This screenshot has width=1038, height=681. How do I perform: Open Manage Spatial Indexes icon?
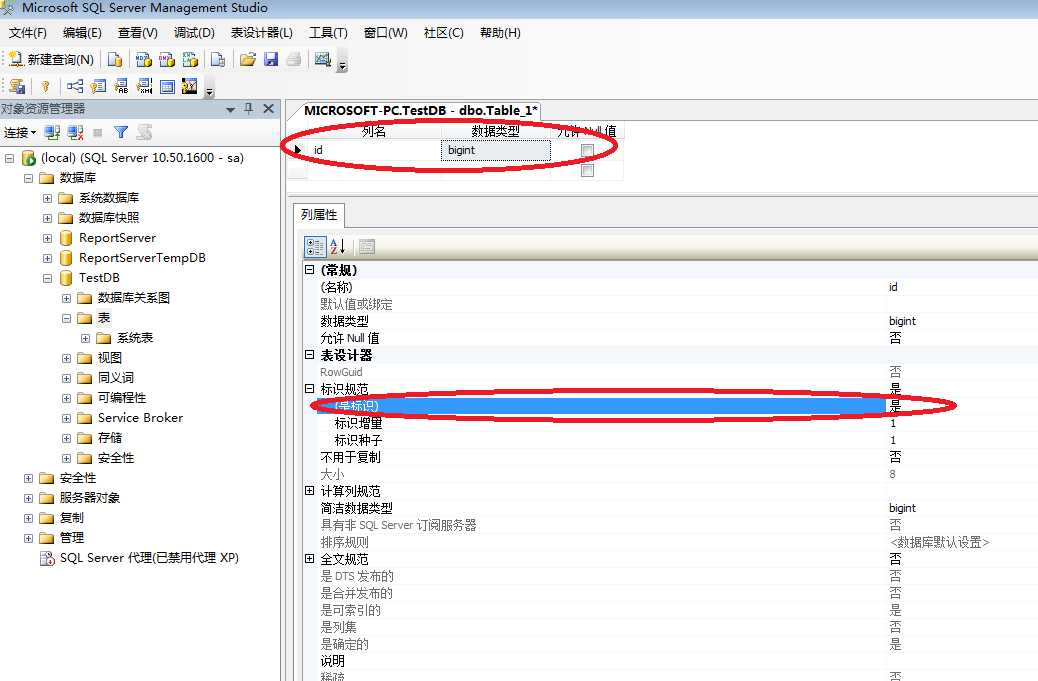pos(190,86)
